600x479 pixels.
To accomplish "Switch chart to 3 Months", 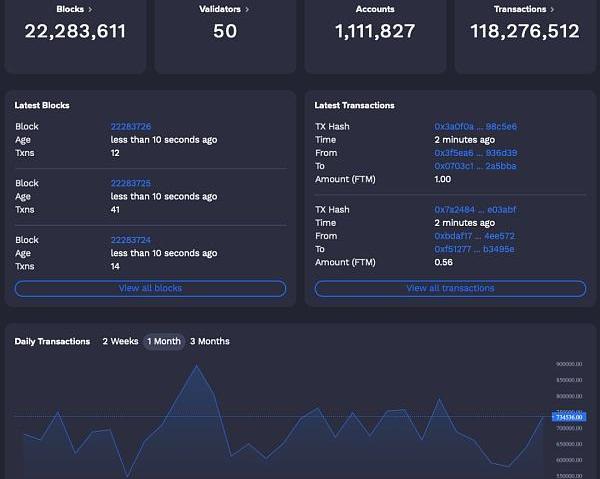I will [x=210, y=341].
